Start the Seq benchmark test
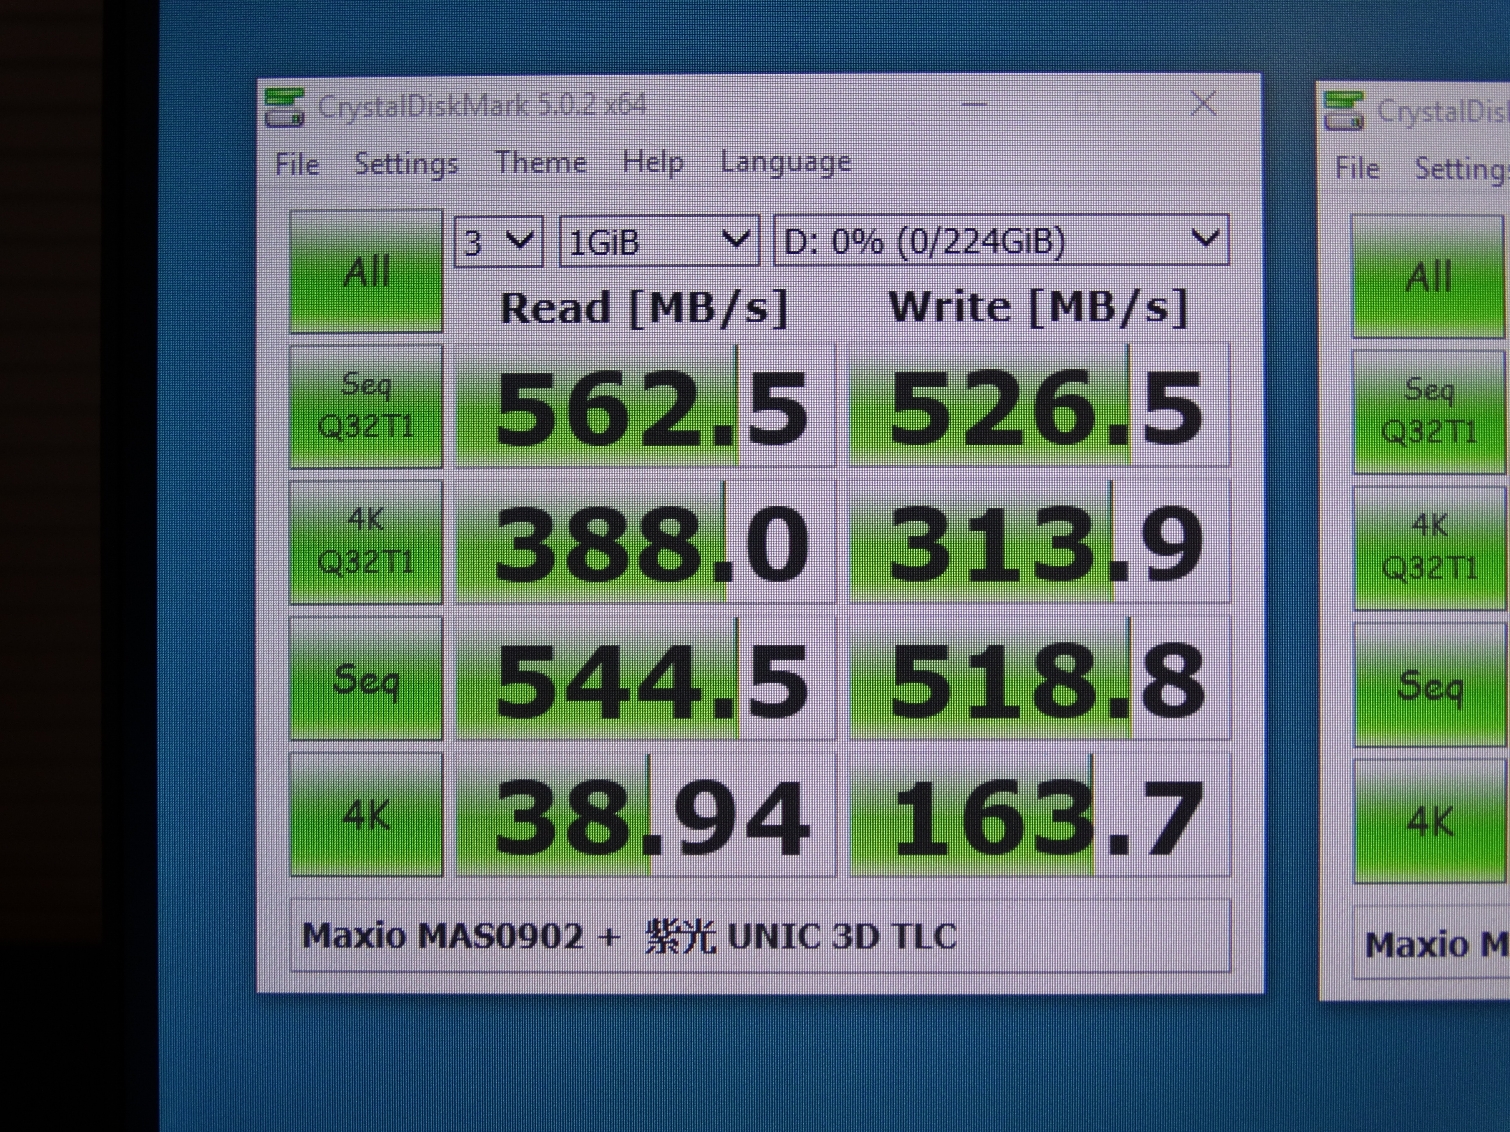This screenshot has height=1132, width=1510. (x=366, y=679)
